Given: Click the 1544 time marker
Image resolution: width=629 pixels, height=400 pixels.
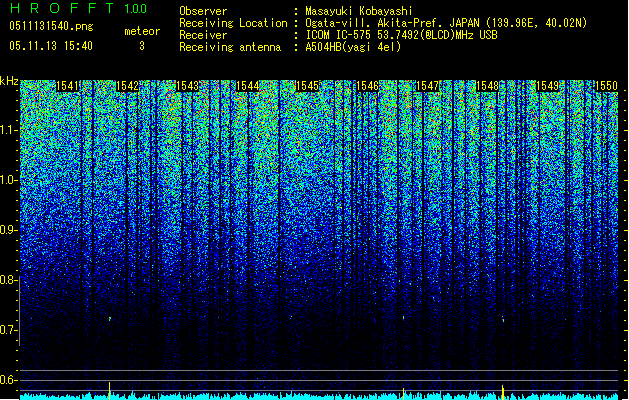Looking at the screenshot, I should [248, 86].
